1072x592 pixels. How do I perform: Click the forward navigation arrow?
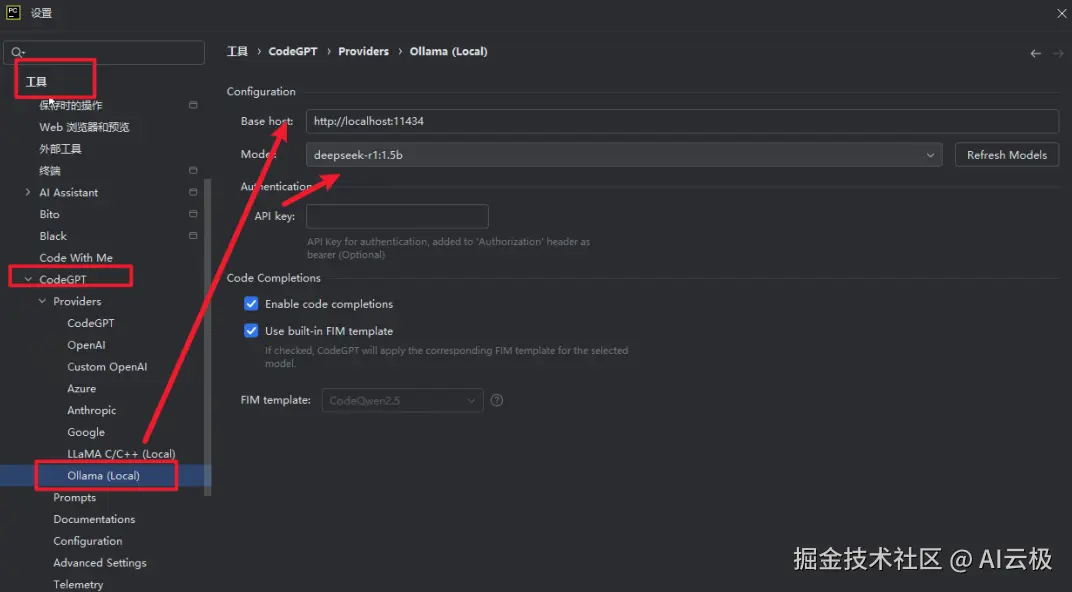(x=1058, y=53)
